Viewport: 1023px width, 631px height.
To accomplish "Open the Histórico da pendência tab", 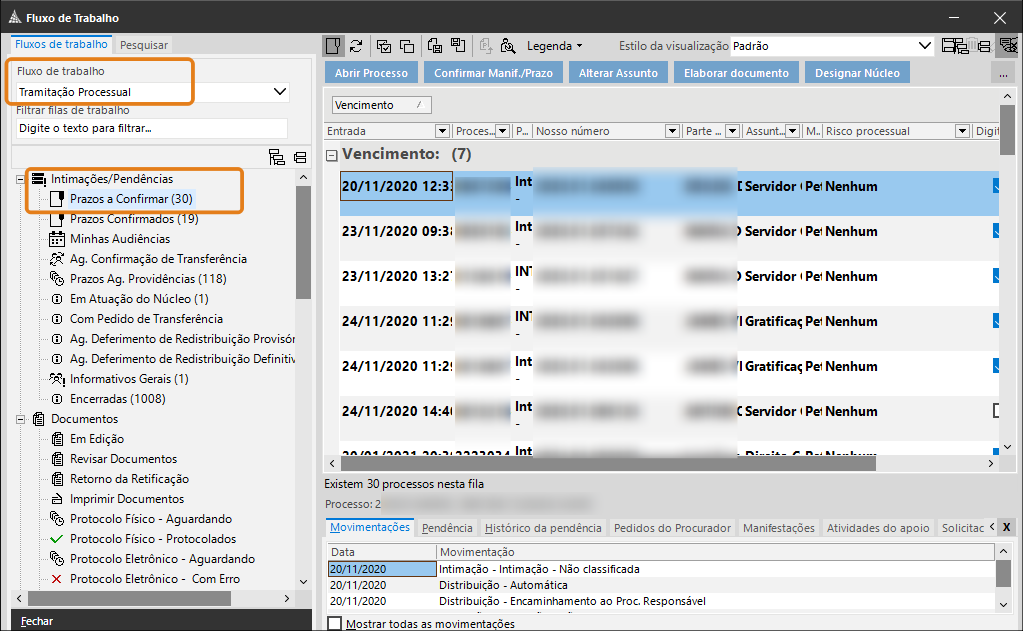I will pyautogui.click(x=543, y=528).
